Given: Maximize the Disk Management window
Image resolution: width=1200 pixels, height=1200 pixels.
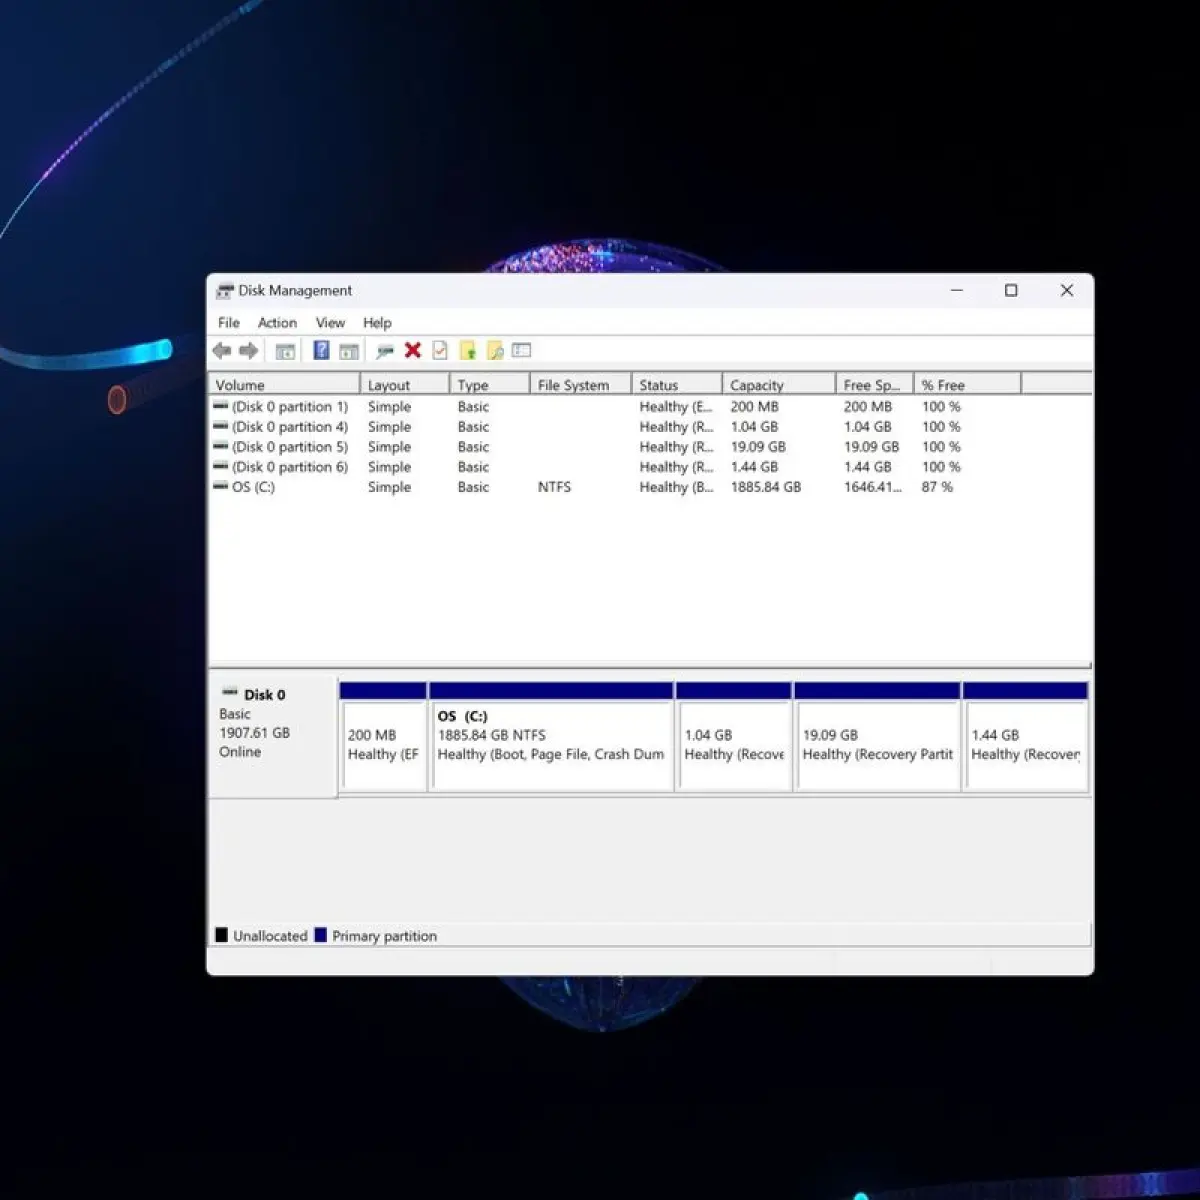Looking at the screenshot, I should (x=1011, y=290).
